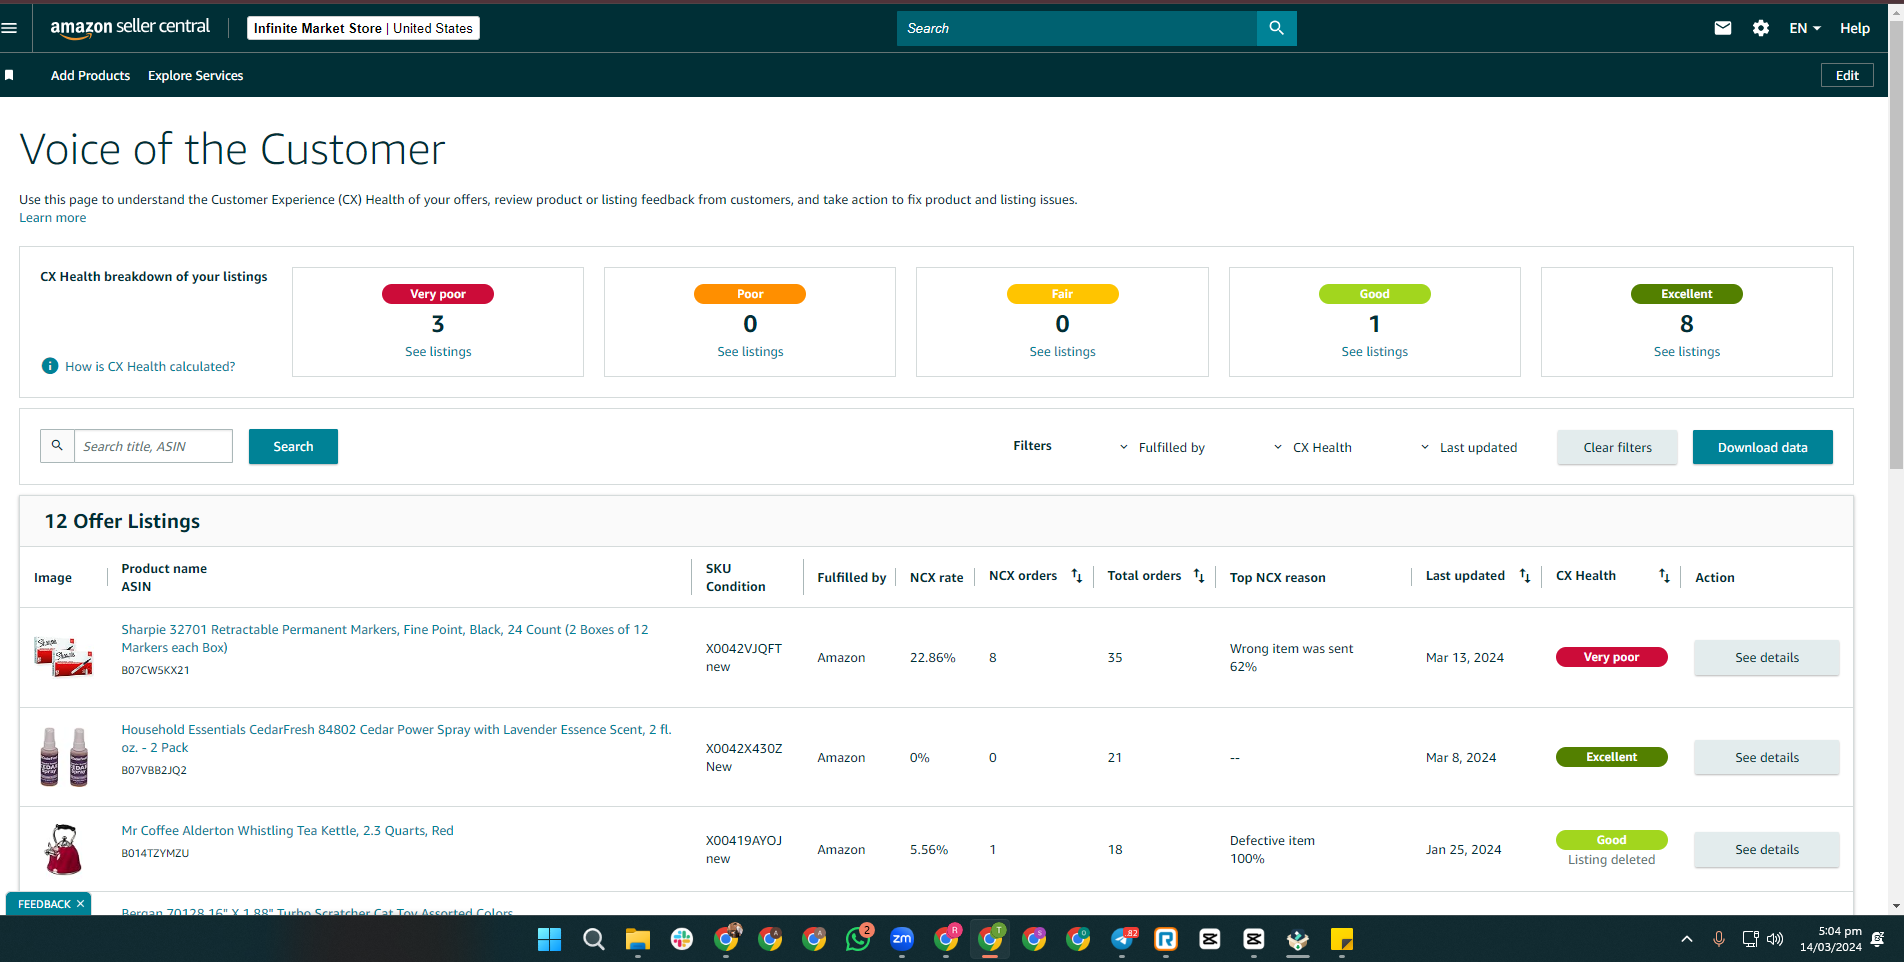
Task: Open Telegram from taskbar
Action: 1123,939
